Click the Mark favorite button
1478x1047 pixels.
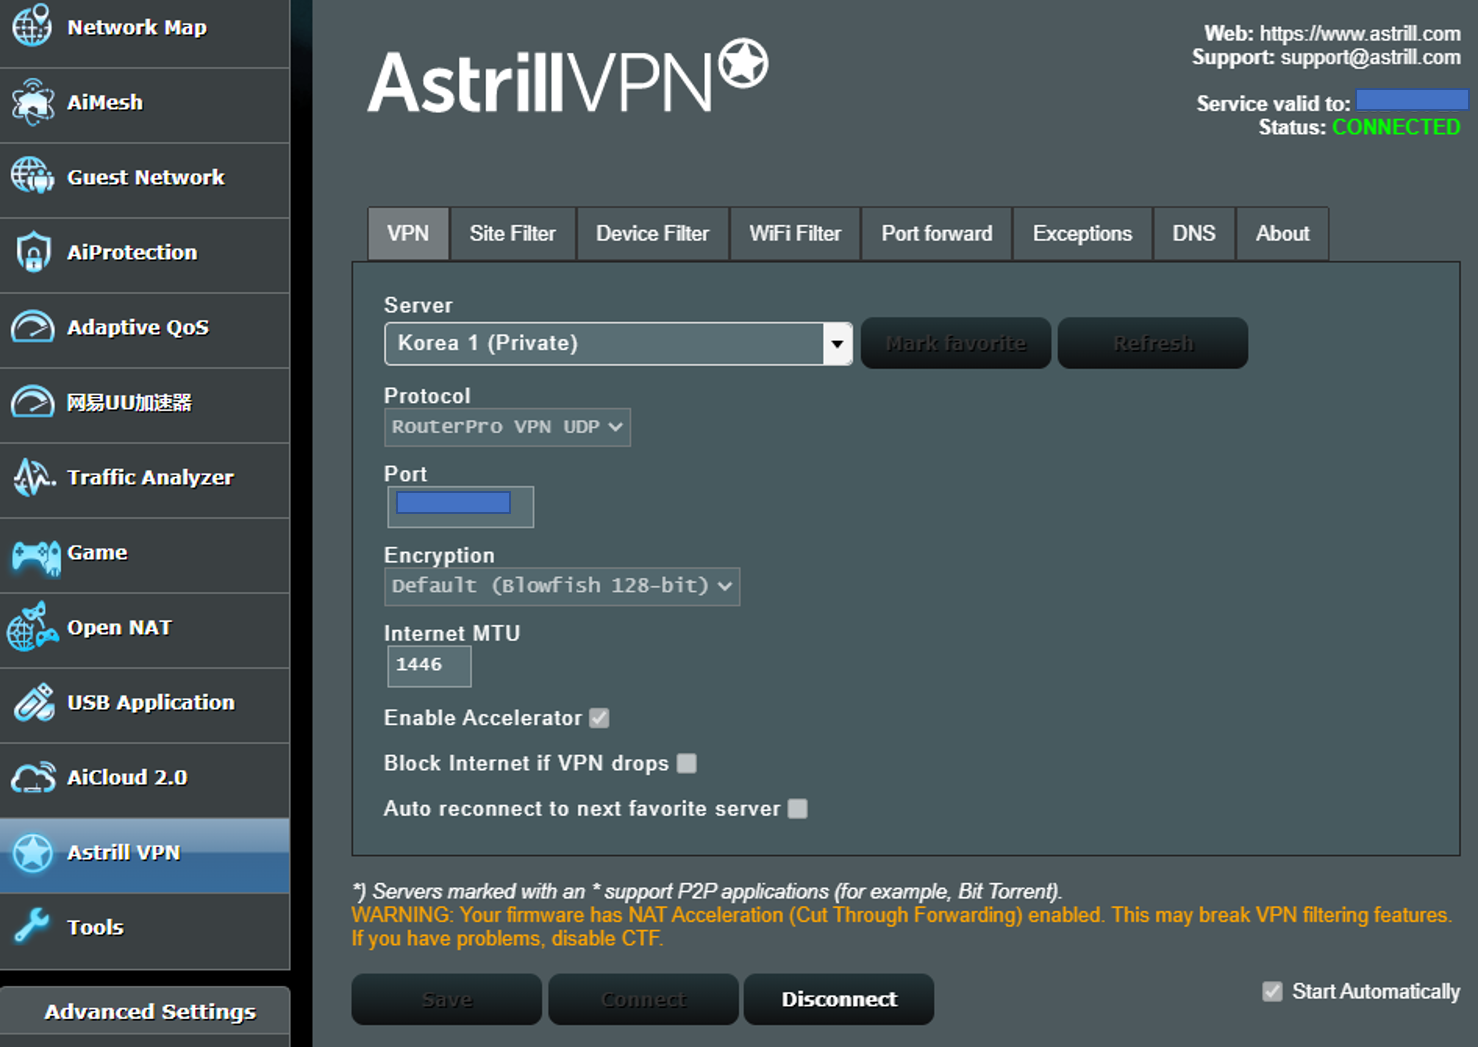pyautogui.click(x=956, y=343)
